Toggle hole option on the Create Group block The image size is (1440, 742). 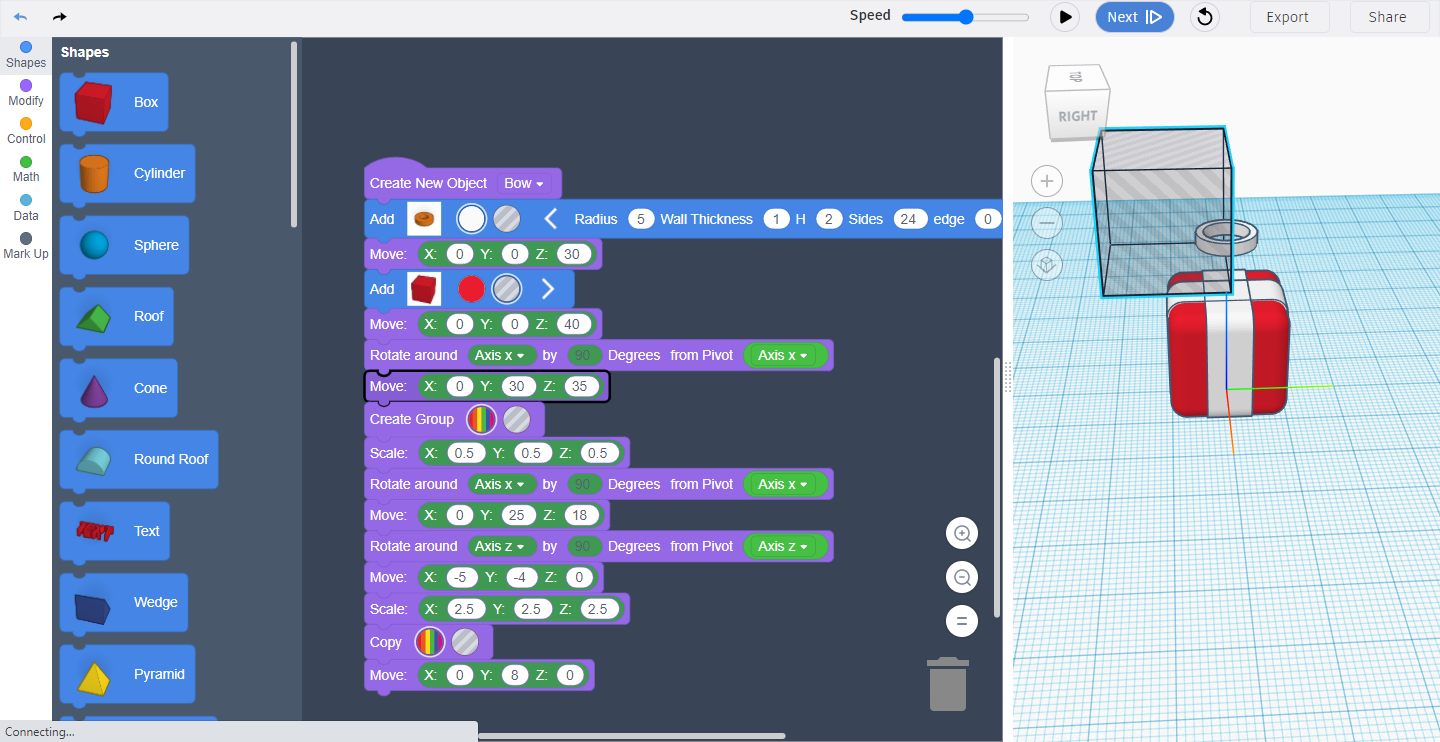pyautogui.click(x=517, y=419)
